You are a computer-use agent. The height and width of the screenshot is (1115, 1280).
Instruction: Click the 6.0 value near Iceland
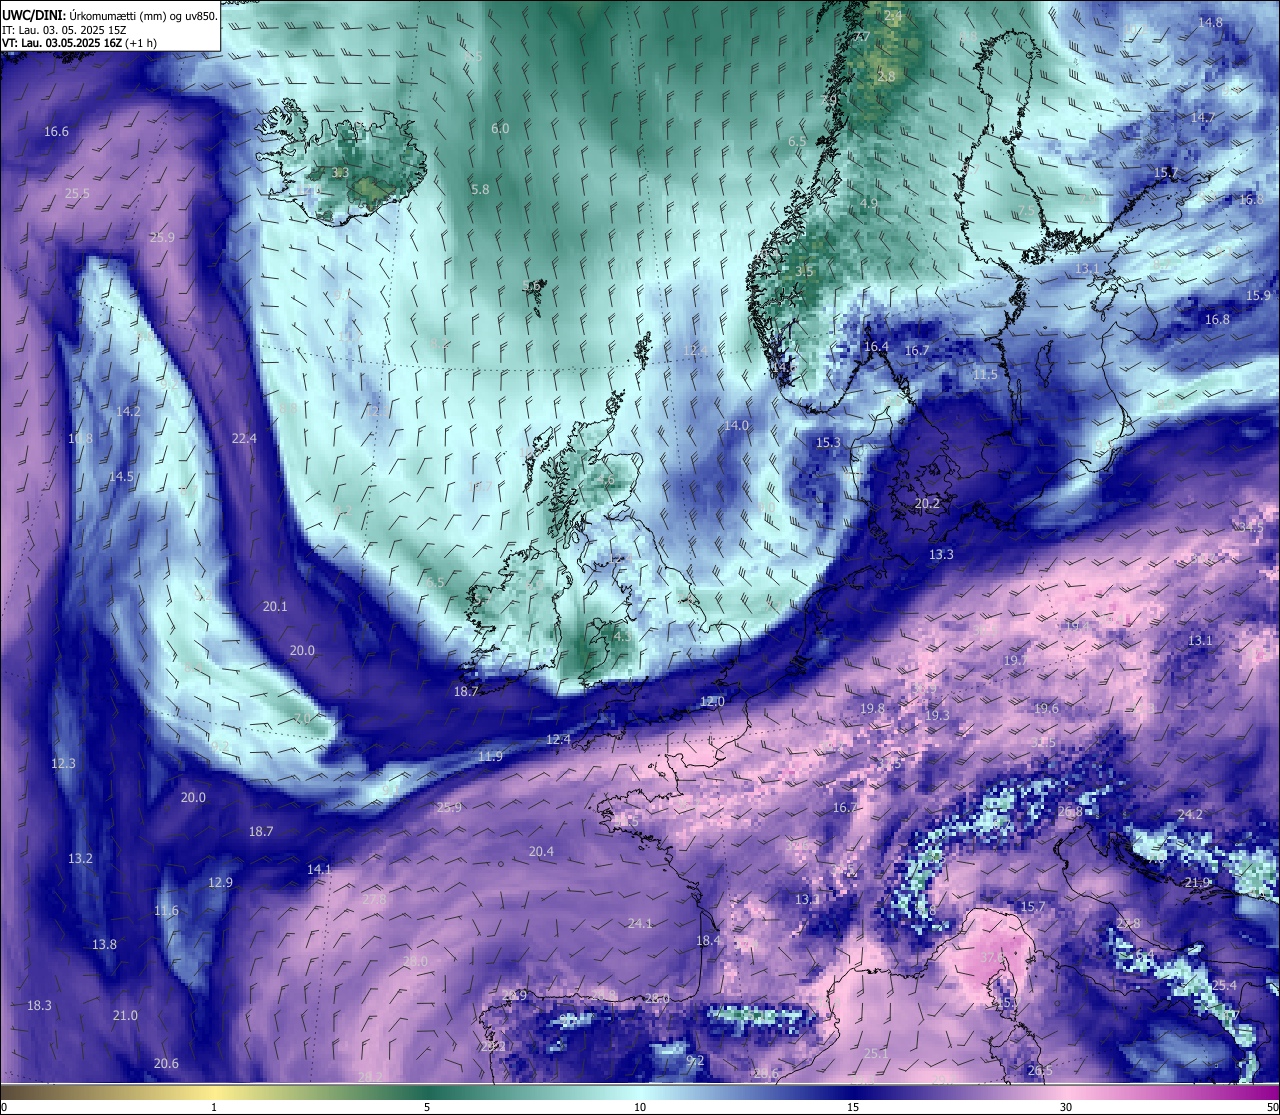click(500, 129)
